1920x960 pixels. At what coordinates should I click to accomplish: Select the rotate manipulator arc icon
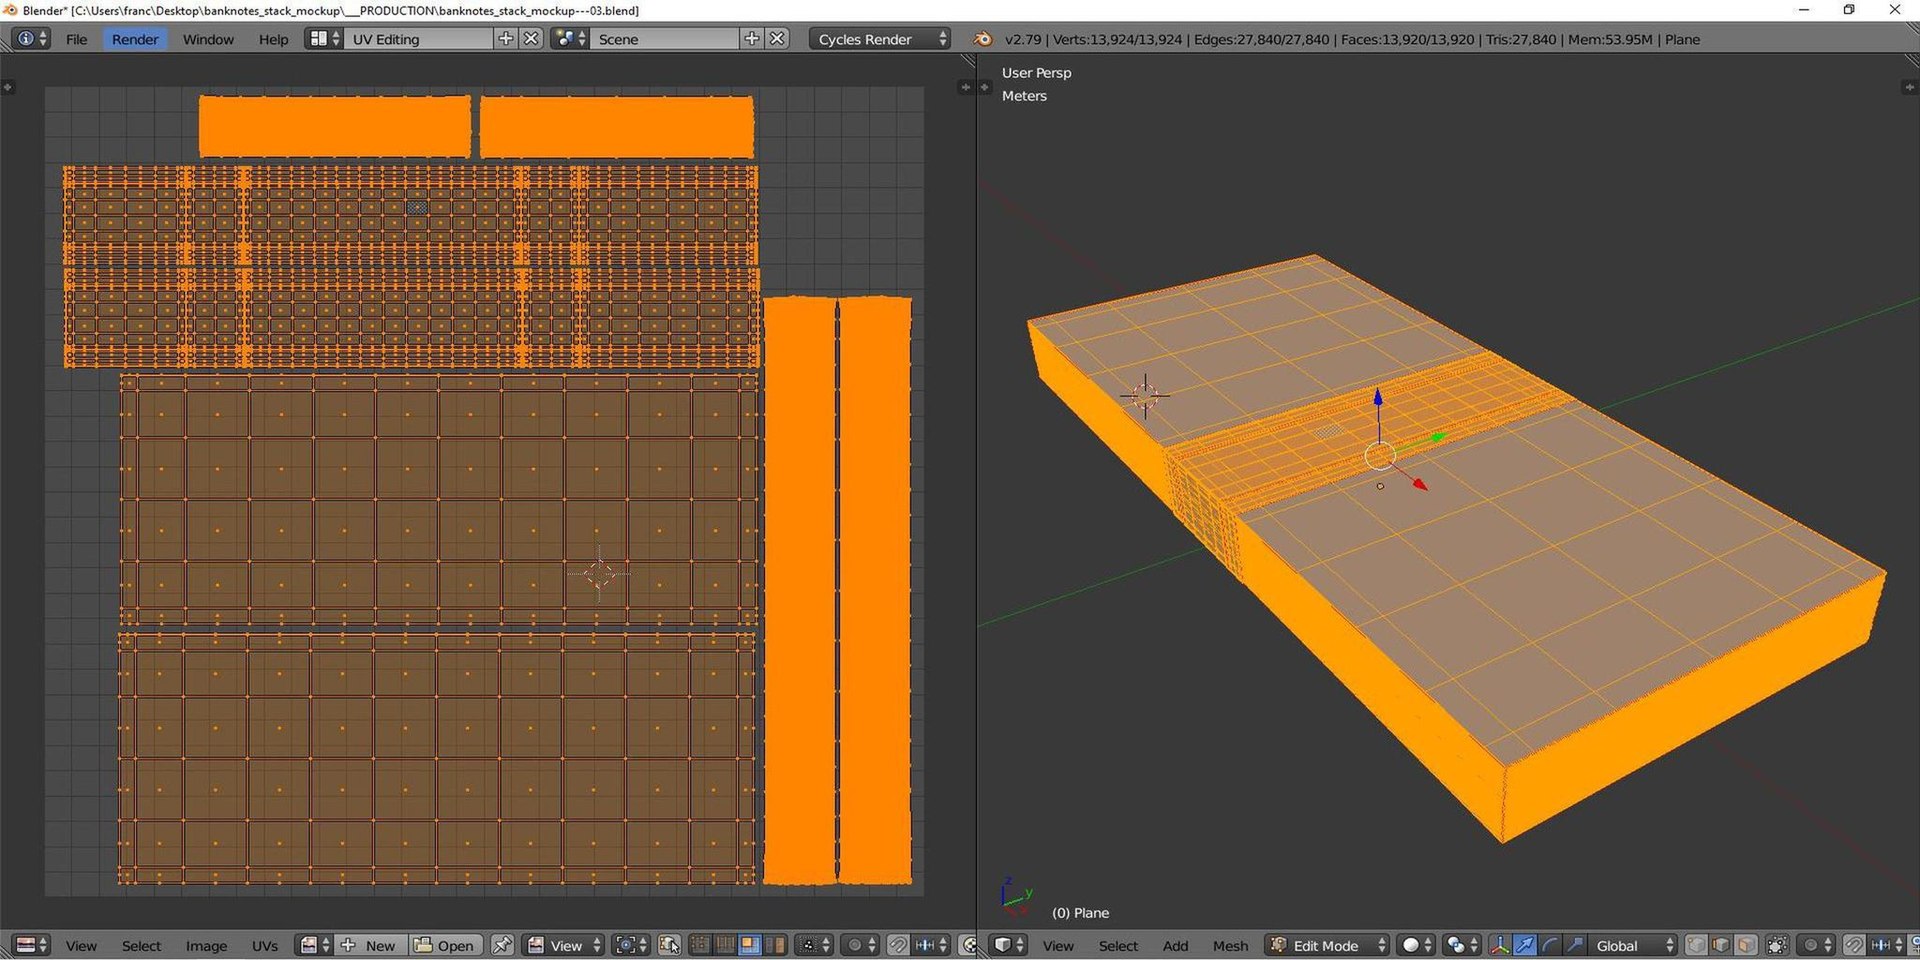pos(1549,945)
